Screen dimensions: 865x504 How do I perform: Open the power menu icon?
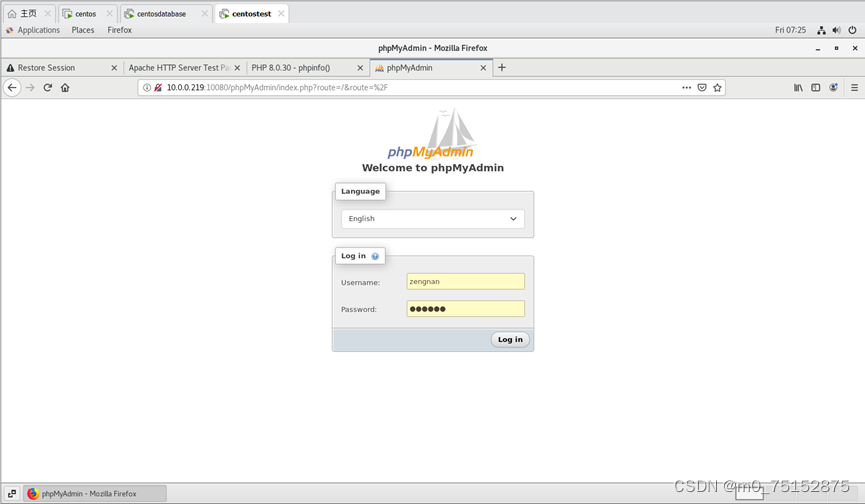[x=852, y=30]
